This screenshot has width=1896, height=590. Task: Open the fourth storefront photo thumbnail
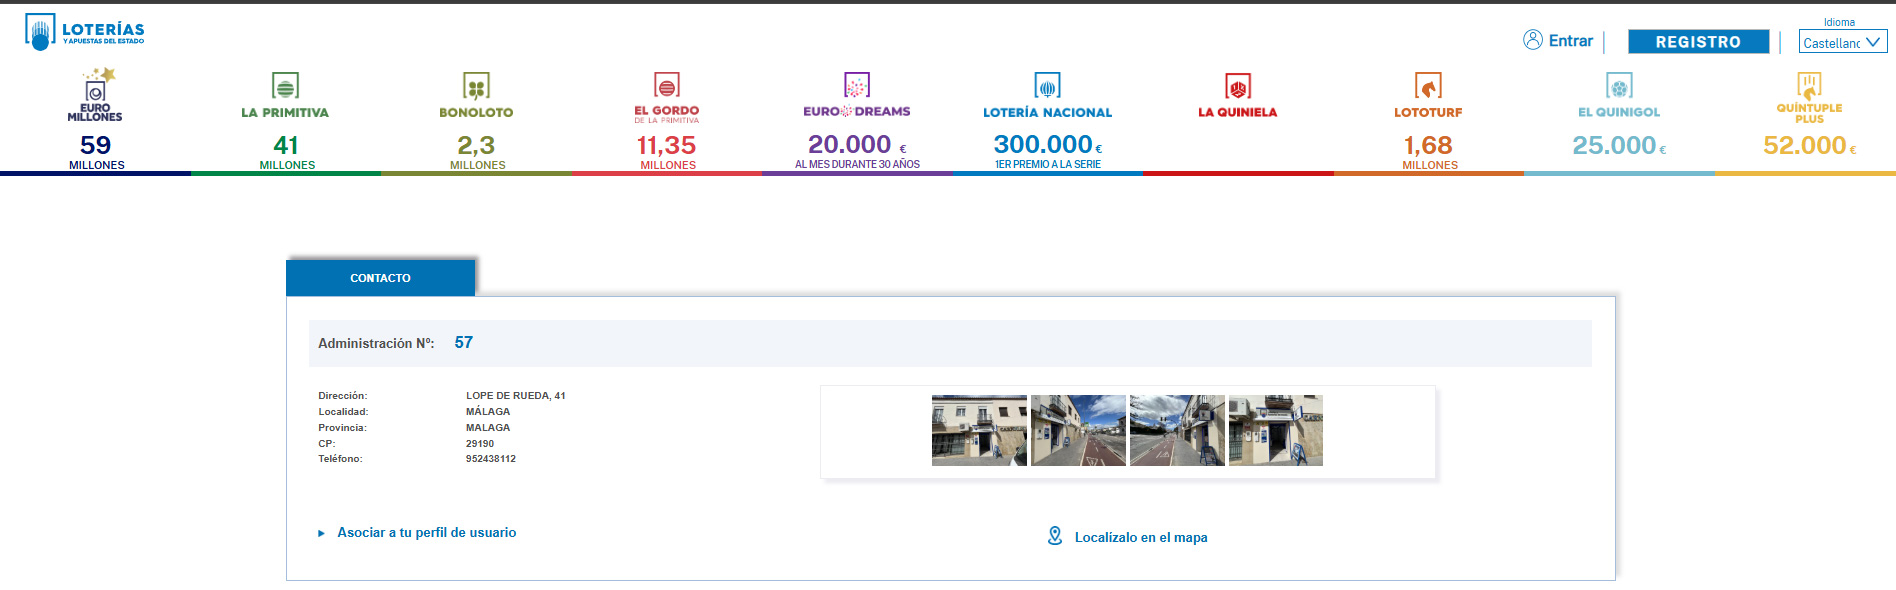(1276, 430)
